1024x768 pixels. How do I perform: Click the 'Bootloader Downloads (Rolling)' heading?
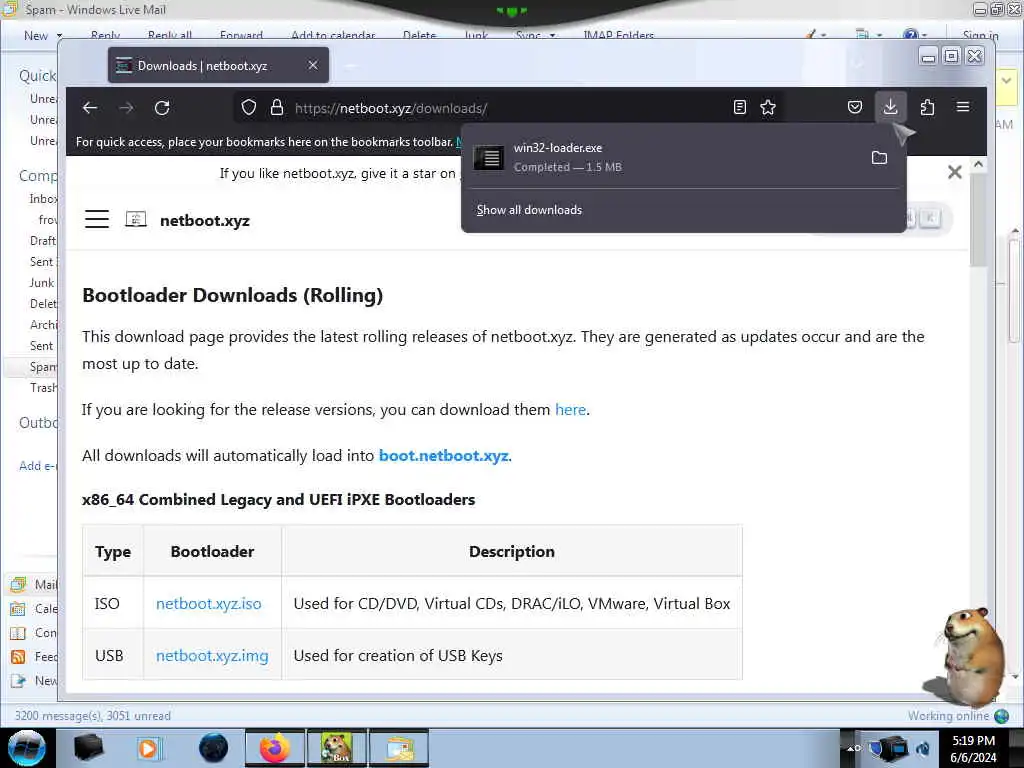point(232,295)
